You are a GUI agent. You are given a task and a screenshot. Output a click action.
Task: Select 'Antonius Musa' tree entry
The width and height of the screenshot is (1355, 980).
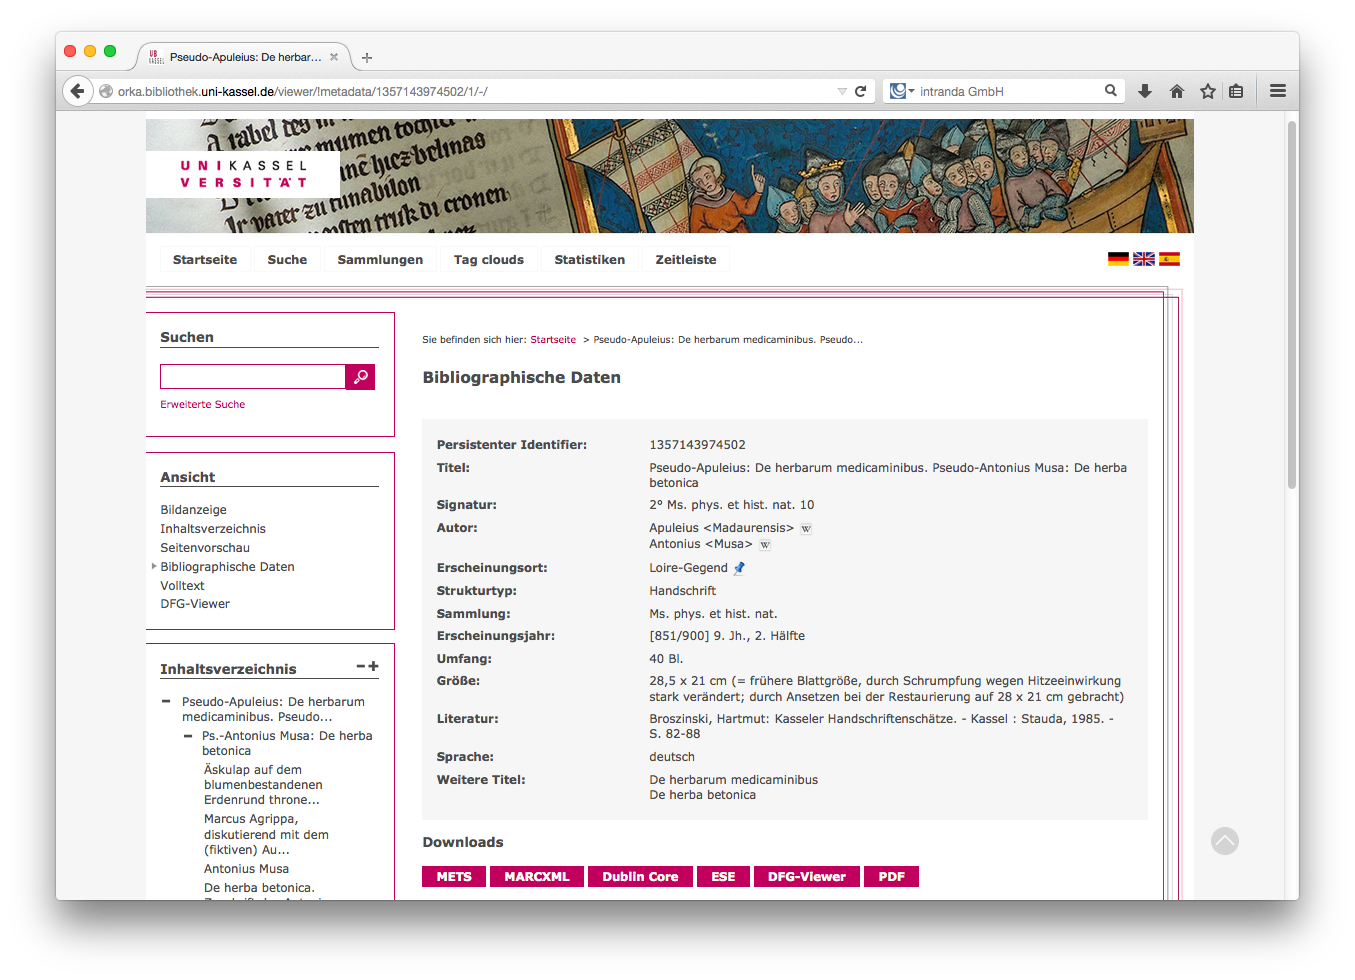[x=246, y=869]
